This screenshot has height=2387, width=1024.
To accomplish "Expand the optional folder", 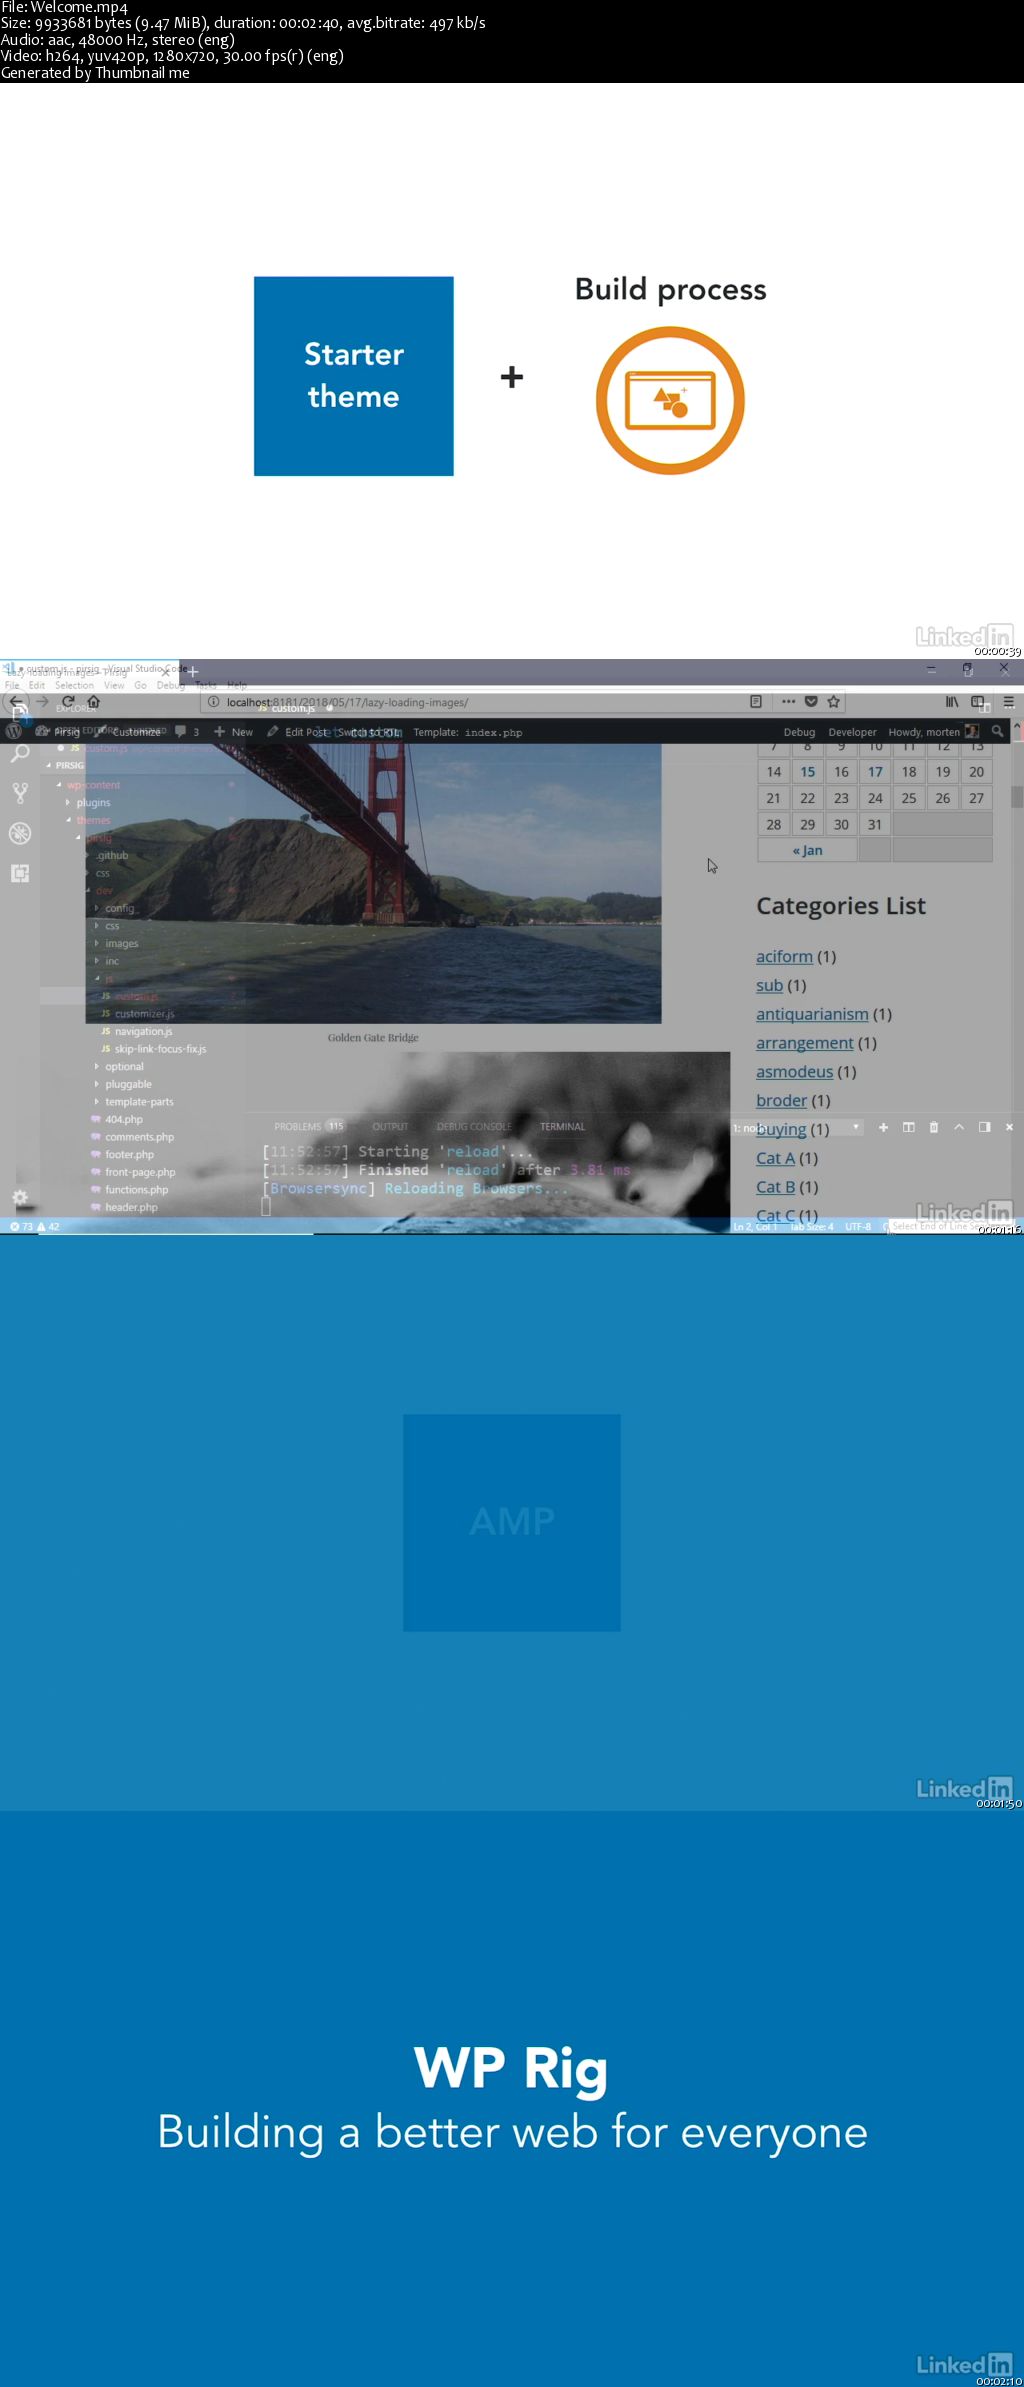I will 119,1067.
